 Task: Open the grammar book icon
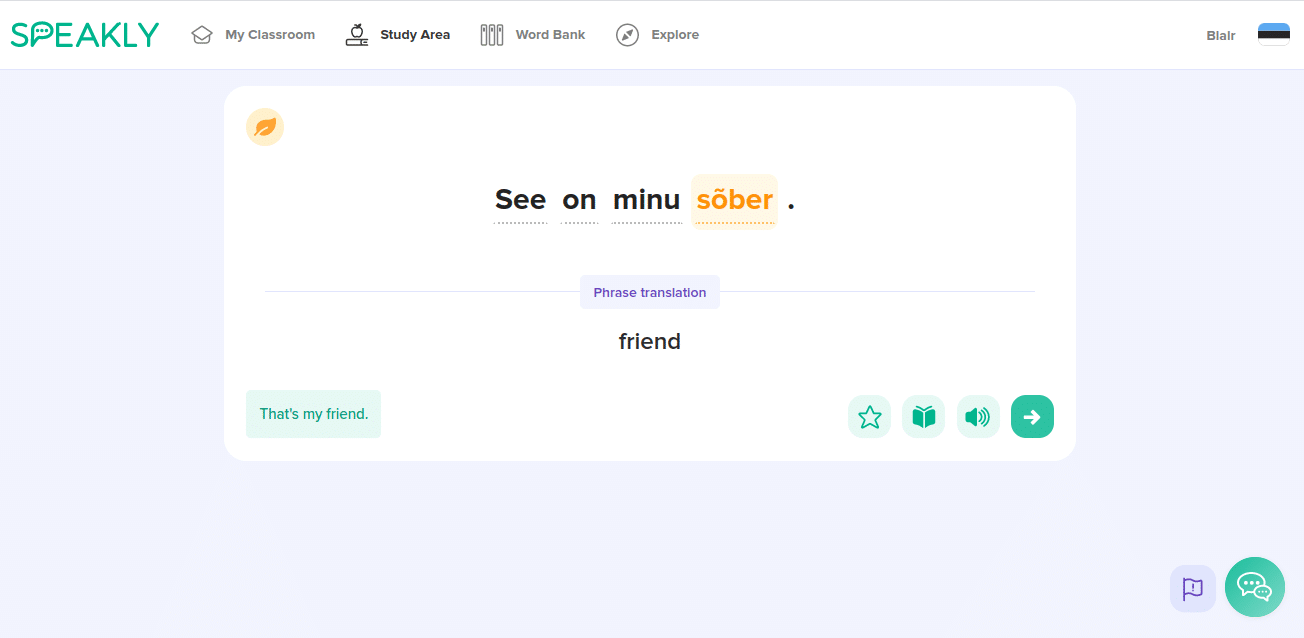click(923, 417)
